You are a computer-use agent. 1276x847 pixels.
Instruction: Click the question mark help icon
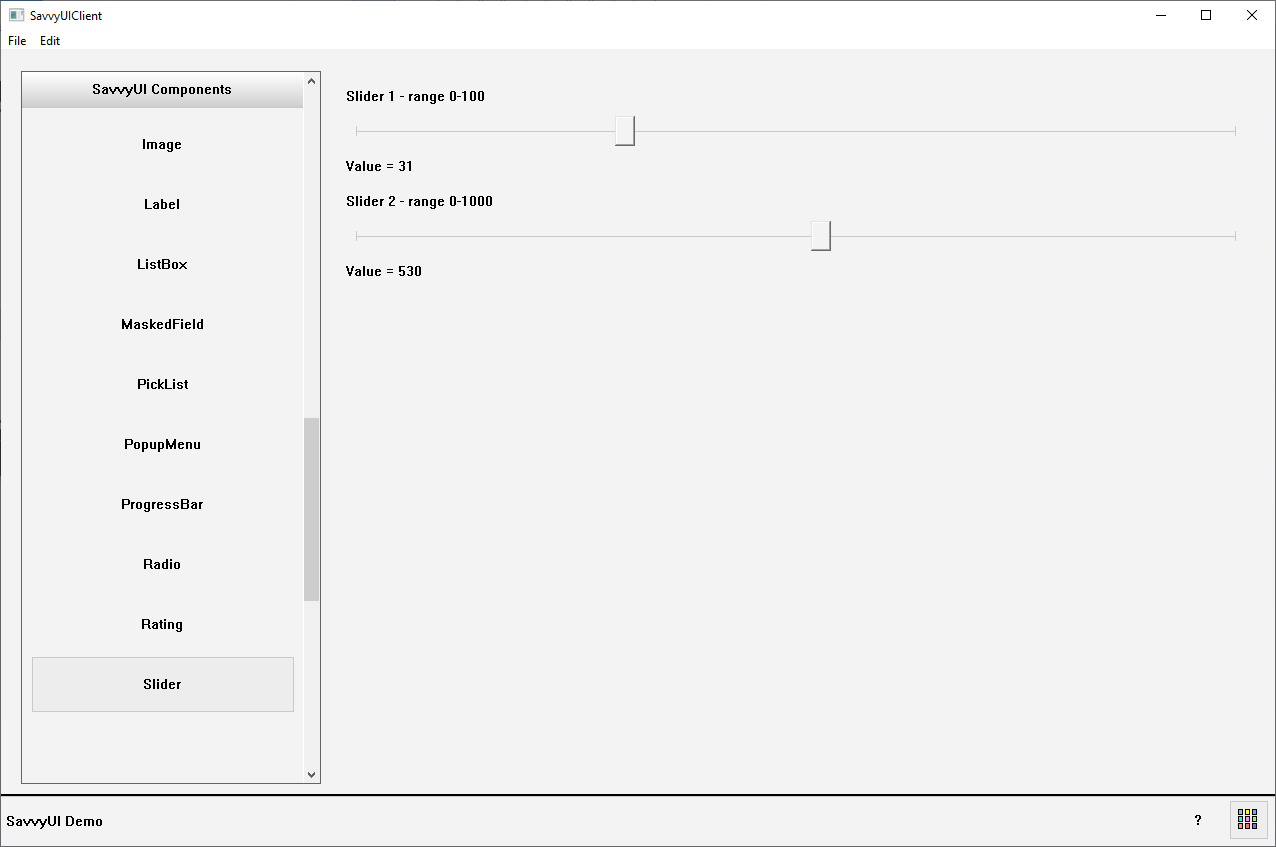click(x=1198, y=820)
